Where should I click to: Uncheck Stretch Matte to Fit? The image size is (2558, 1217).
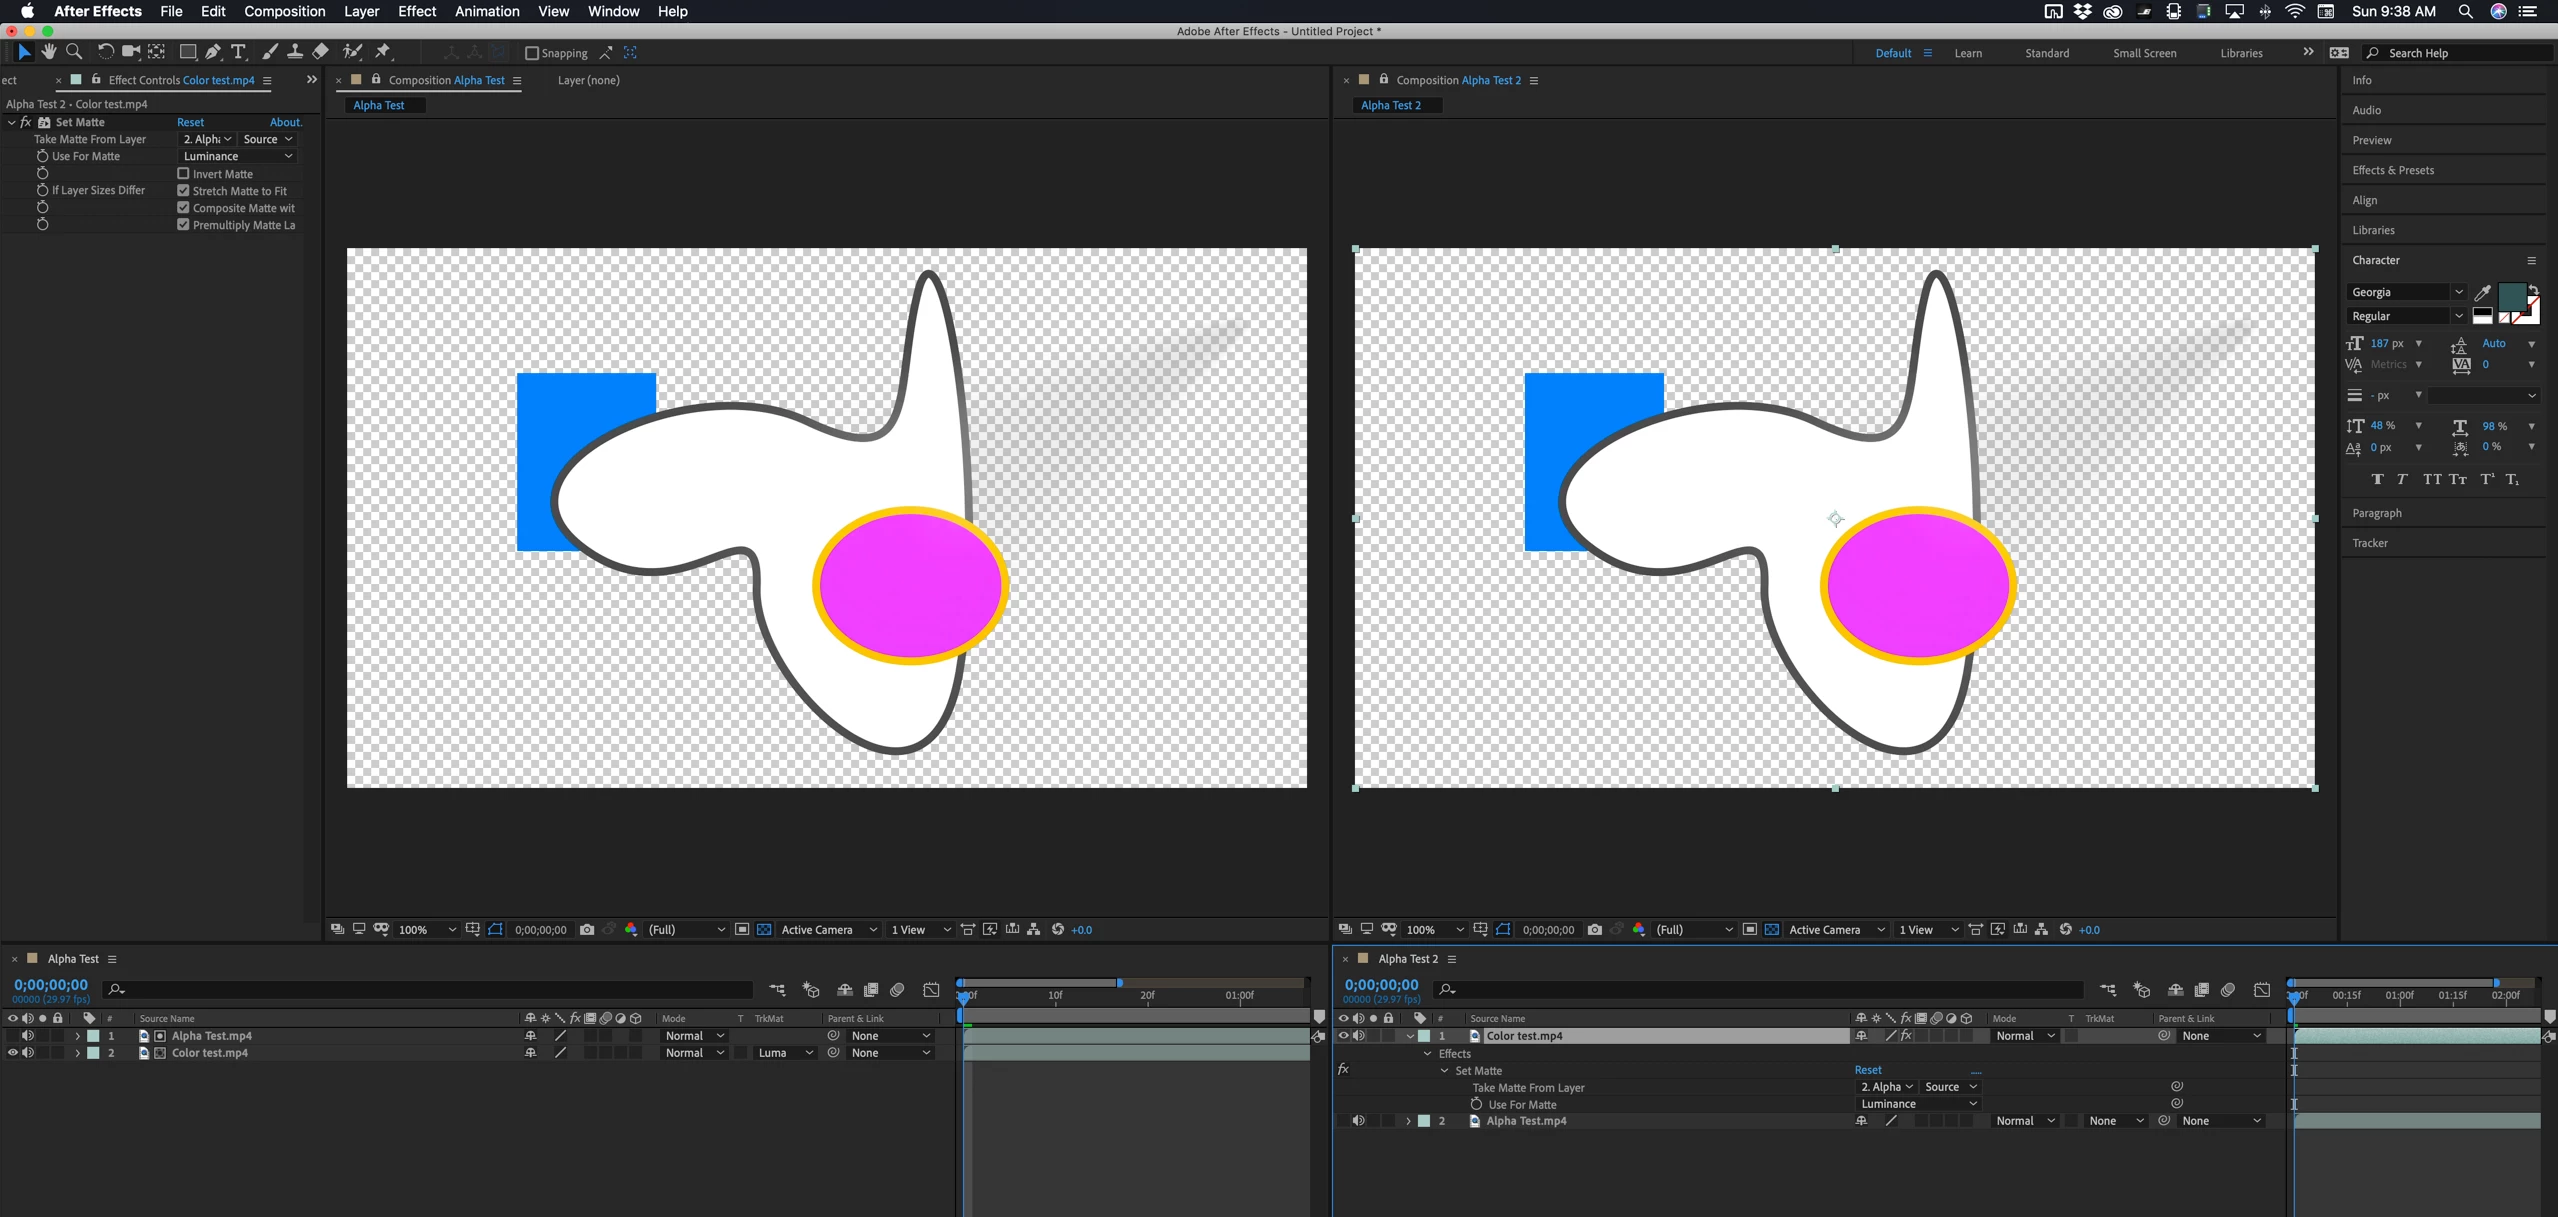click(x=183, y=191)
